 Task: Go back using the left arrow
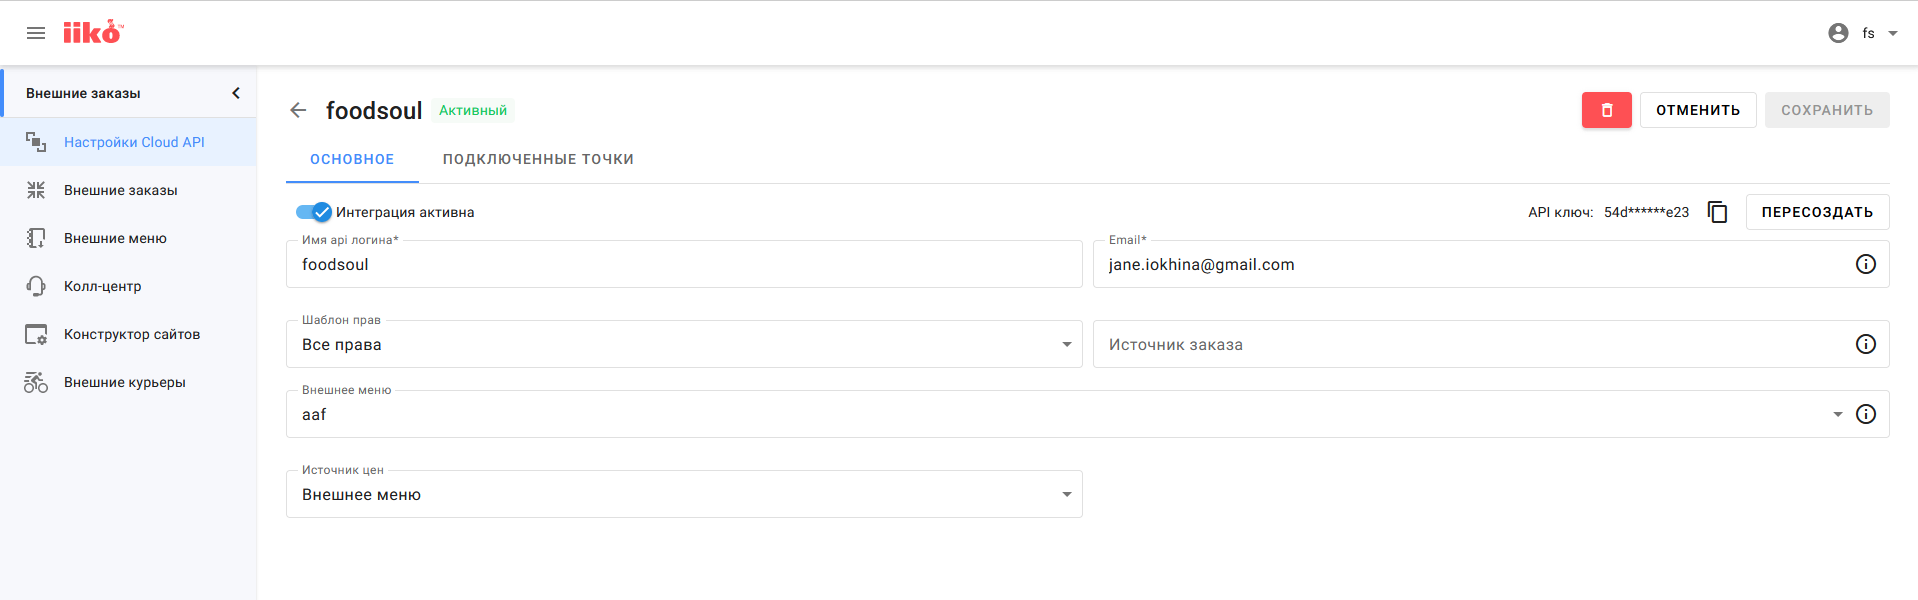click(298, 110)
